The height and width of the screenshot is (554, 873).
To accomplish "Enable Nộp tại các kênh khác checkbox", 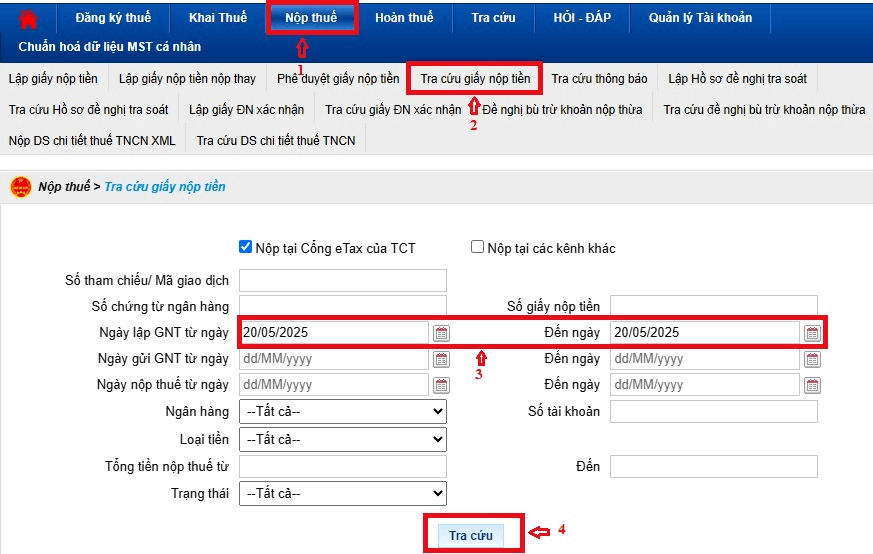I will tap(477, 247).
